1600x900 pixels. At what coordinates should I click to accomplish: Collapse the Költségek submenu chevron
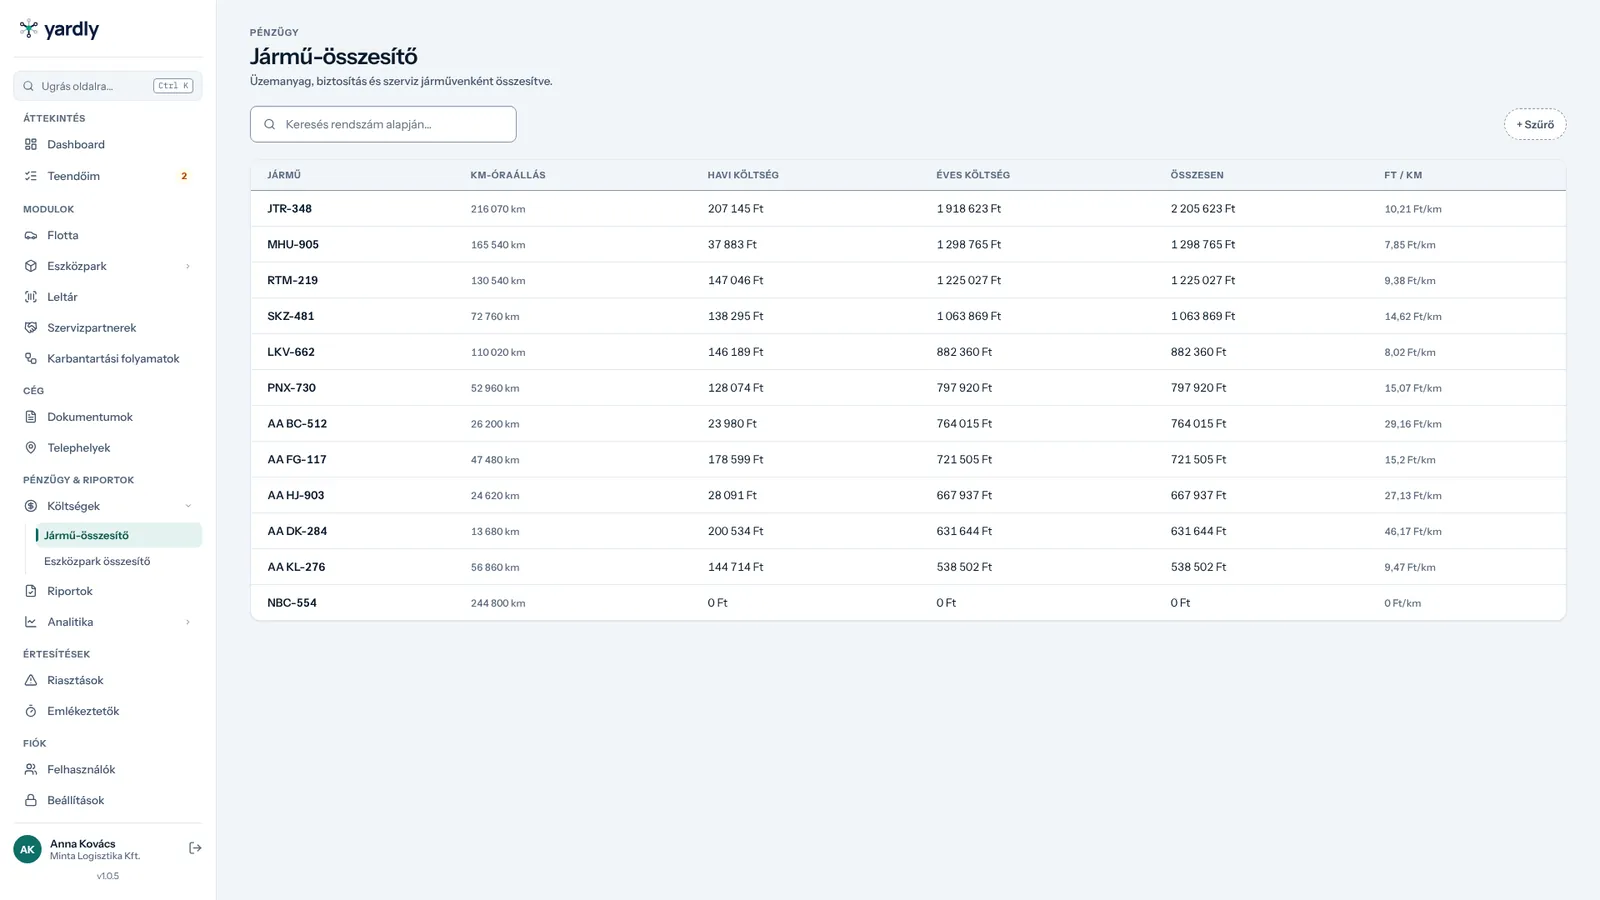[x=188, y=506]
